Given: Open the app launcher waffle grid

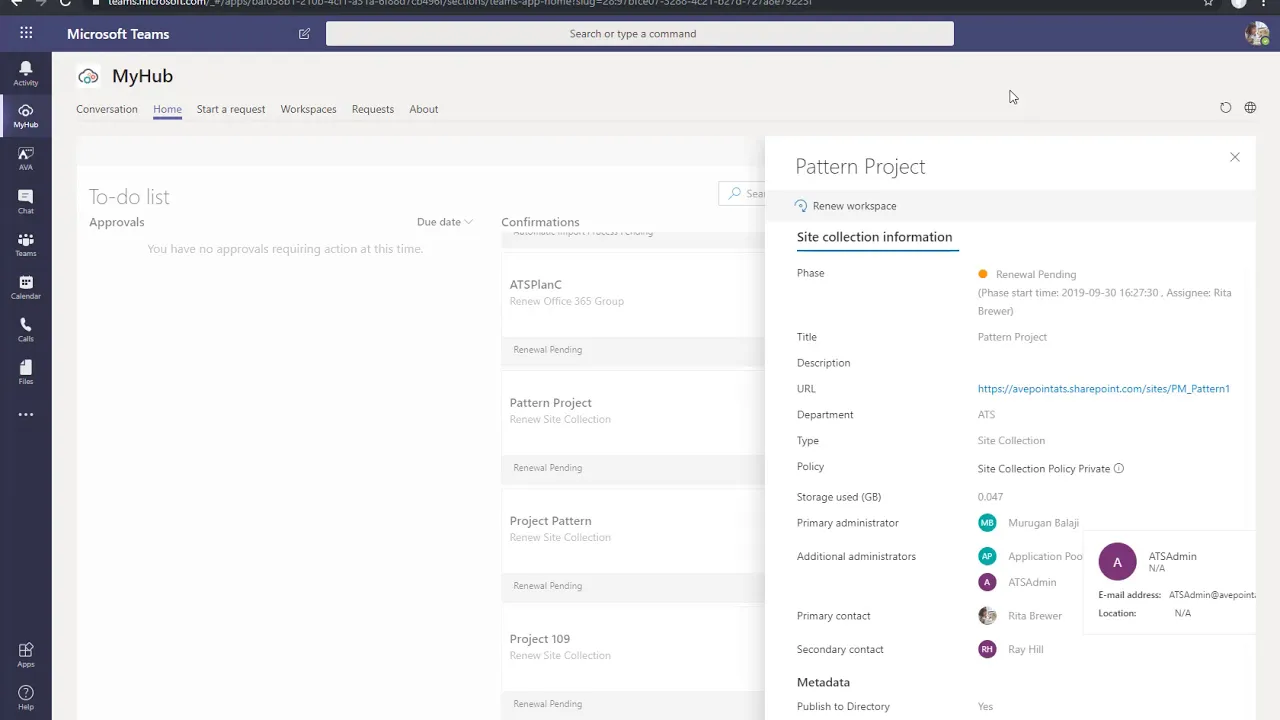Looking at the screenshot, I should coord(26,33).
